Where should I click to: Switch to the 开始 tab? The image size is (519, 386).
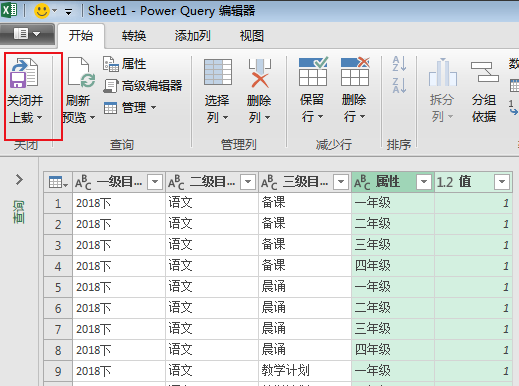click(x=81, y=35)
